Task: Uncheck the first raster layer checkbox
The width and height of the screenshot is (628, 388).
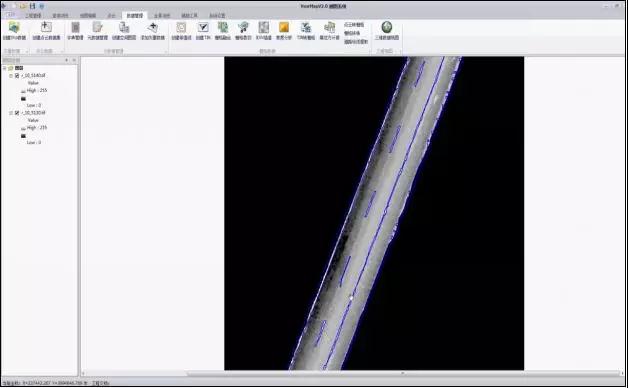Action: coord(17,76)
